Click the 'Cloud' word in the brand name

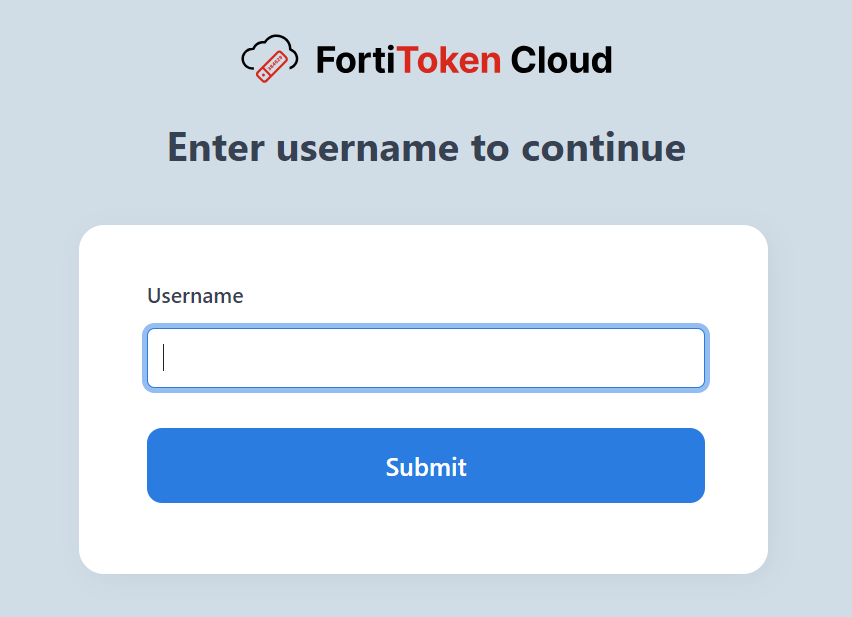560,60
